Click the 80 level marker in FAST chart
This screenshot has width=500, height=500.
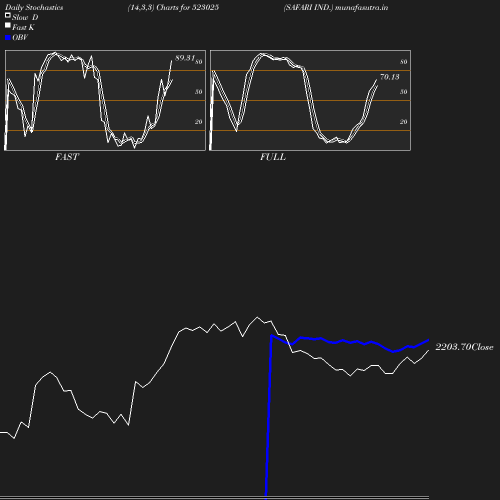tap(199, 62)
